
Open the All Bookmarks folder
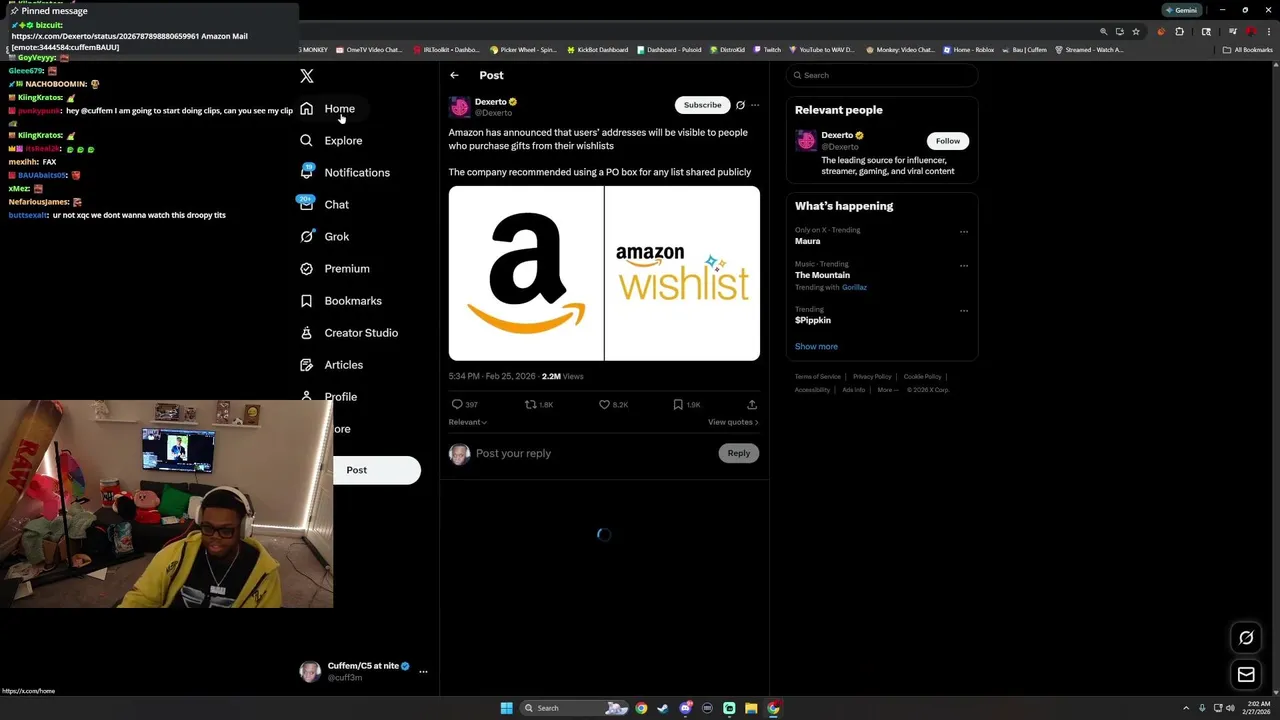tap(1247, 49)
